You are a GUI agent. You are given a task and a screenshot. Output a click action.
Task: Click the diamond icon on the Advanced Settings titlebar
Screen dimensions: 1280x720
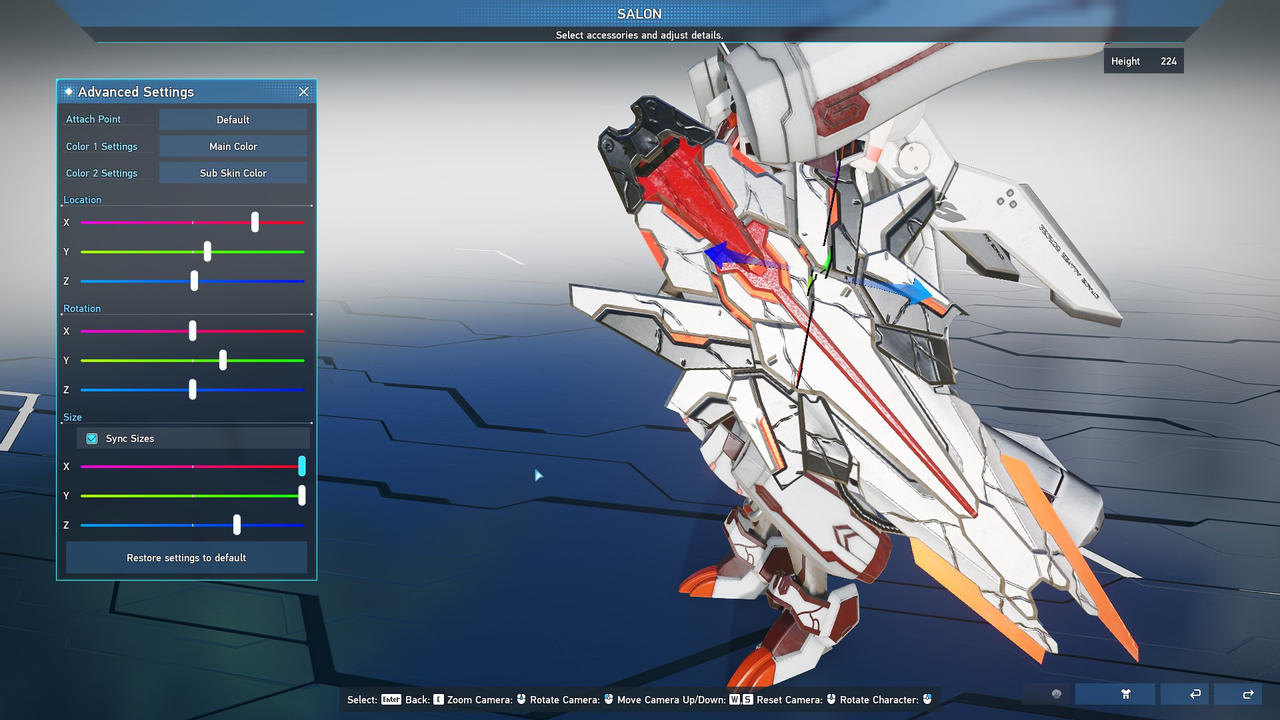point(68,91)
